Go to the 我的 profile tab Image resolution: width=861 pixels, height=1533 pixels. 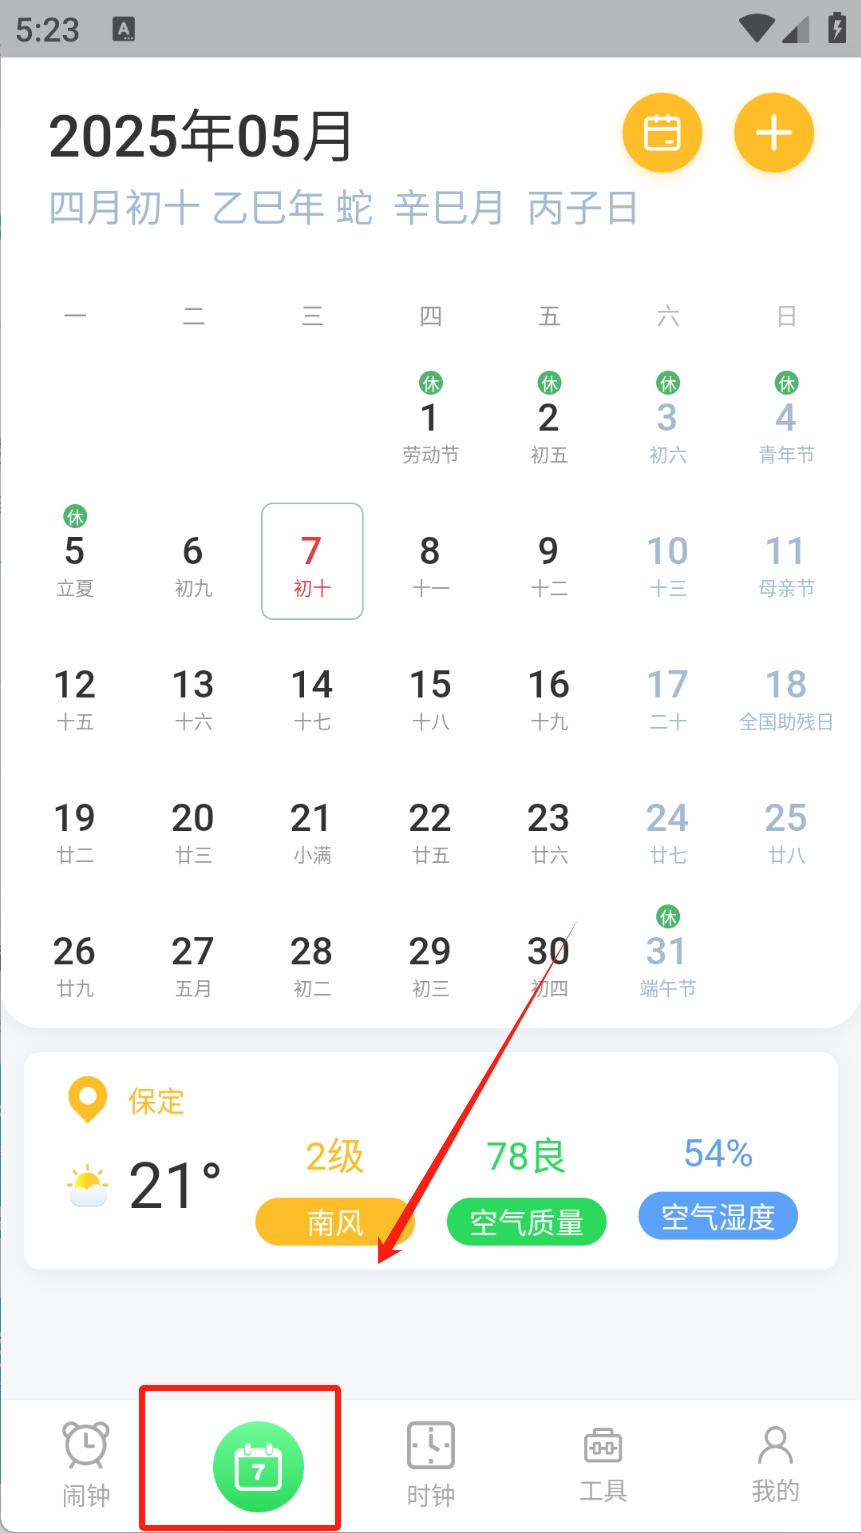pos(775,1463)
